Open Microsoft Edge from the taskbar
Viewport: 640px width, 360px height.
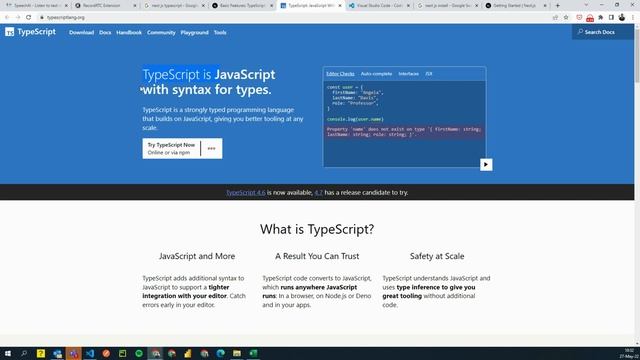point(221,353)
